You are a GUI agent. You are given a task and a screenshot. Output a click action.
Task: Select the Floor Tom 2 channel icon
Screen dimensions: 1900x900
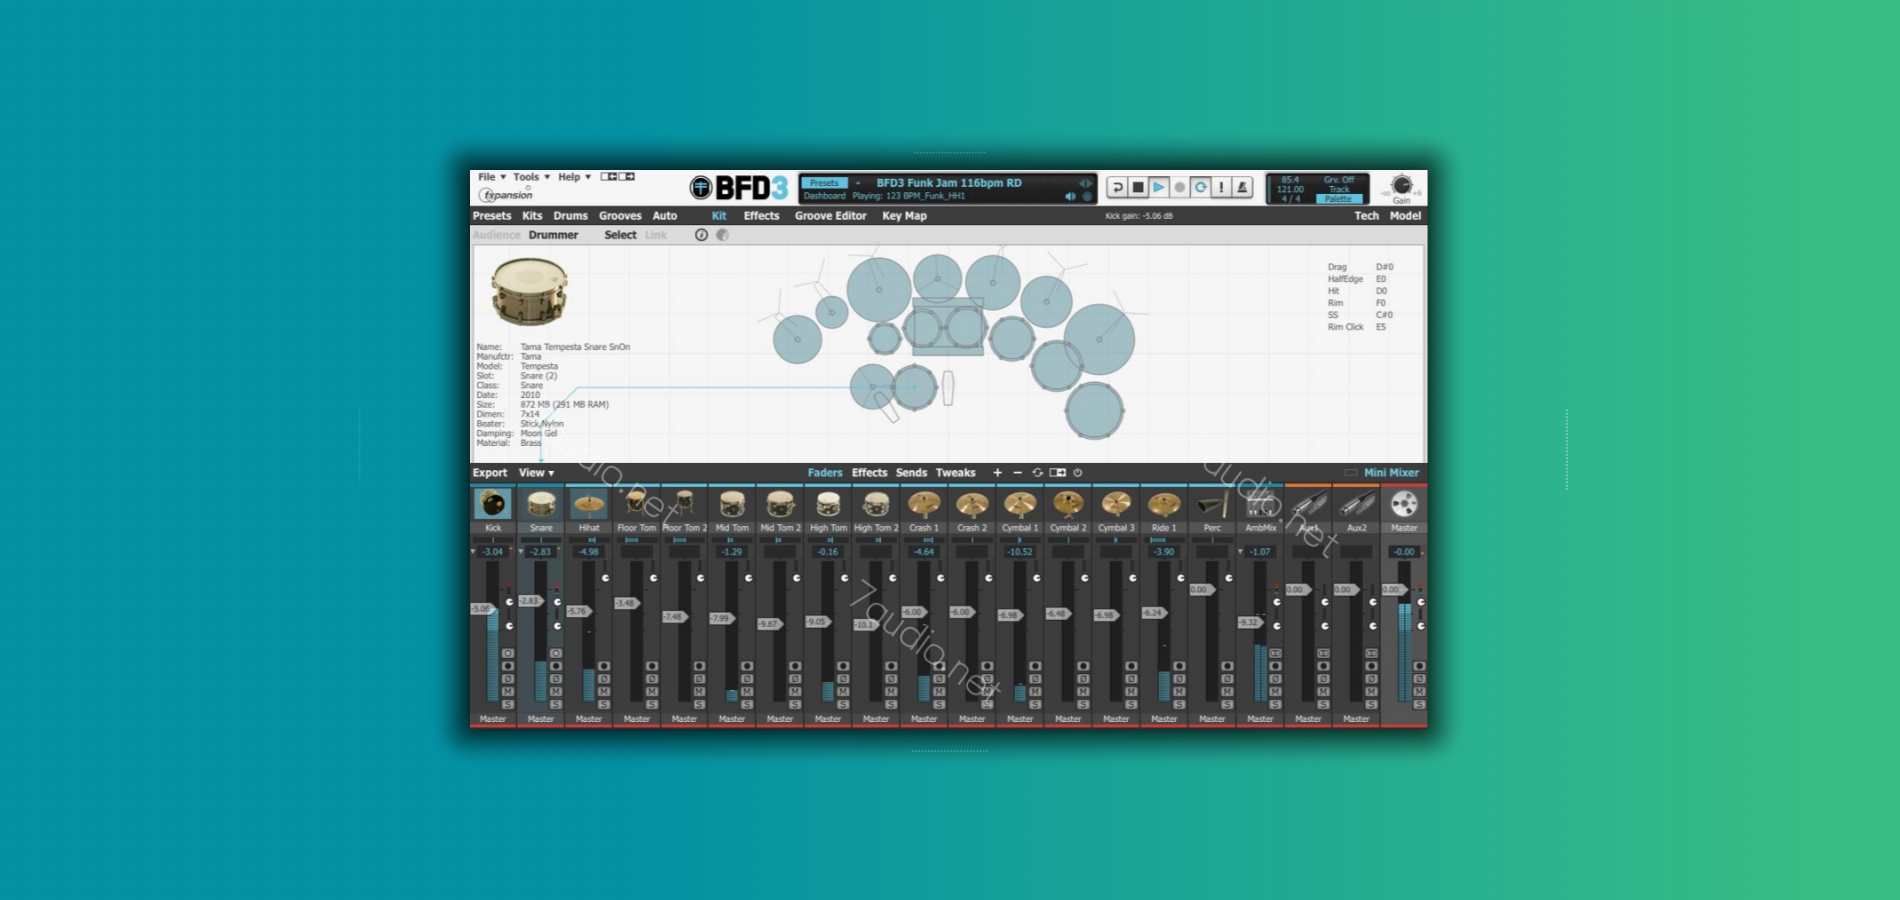click(685, 504)
